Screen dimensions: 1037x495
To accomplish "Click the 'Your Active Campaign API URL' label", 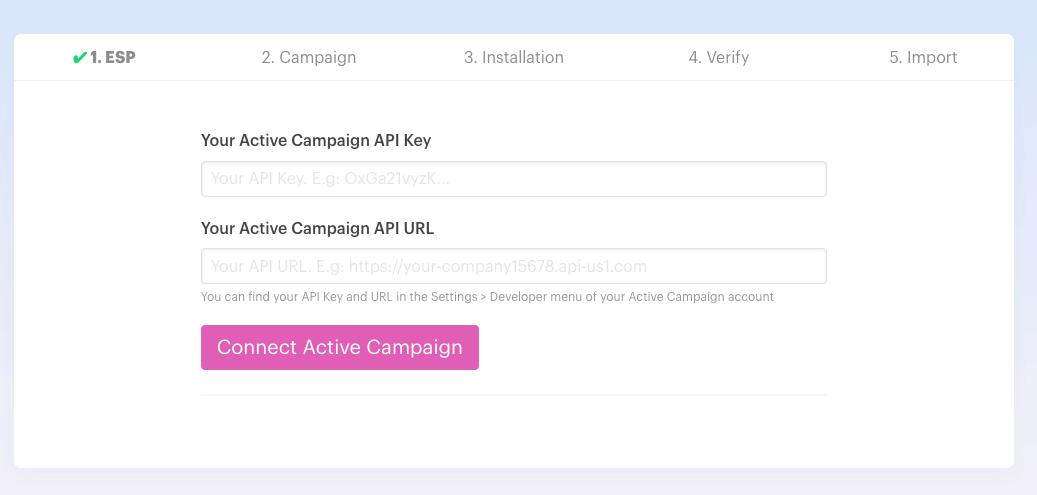I will (x=317, y=228).
